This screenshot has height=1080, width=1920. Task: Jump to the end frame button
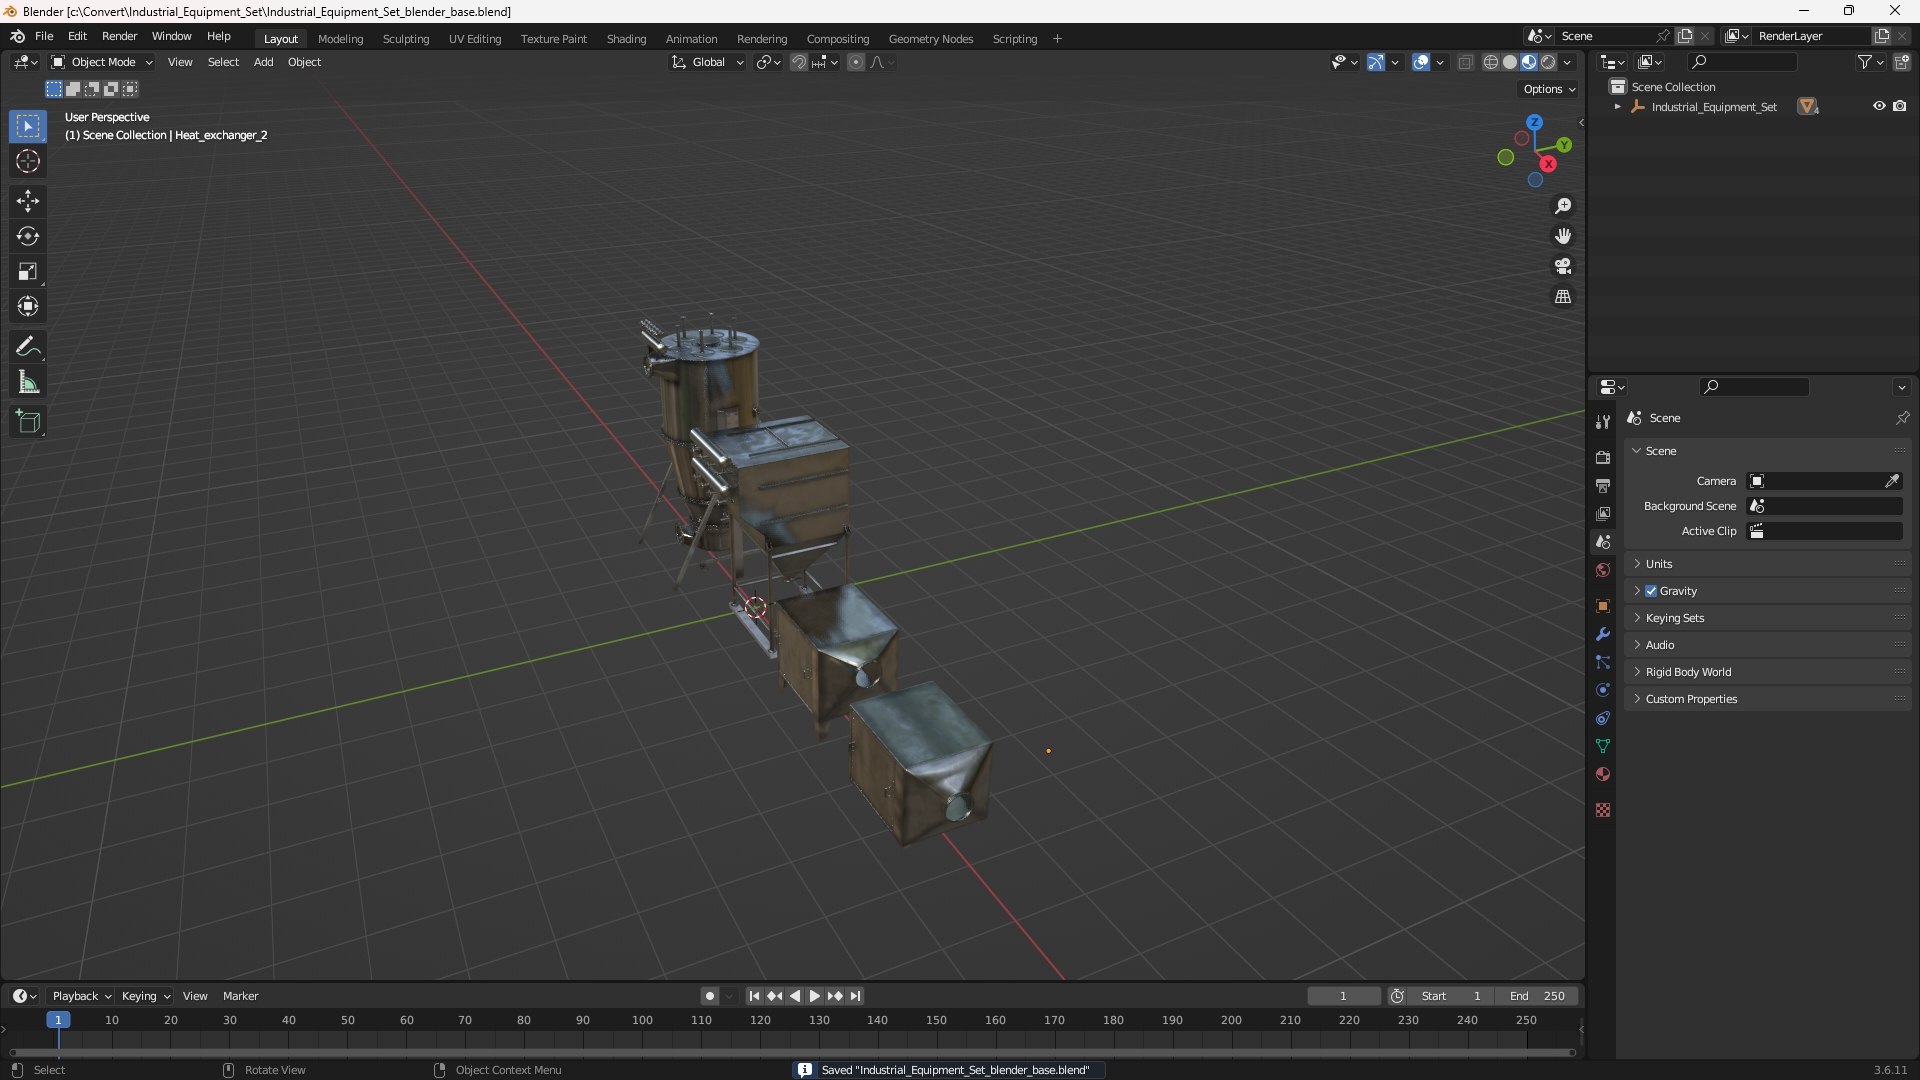(855, 996)
